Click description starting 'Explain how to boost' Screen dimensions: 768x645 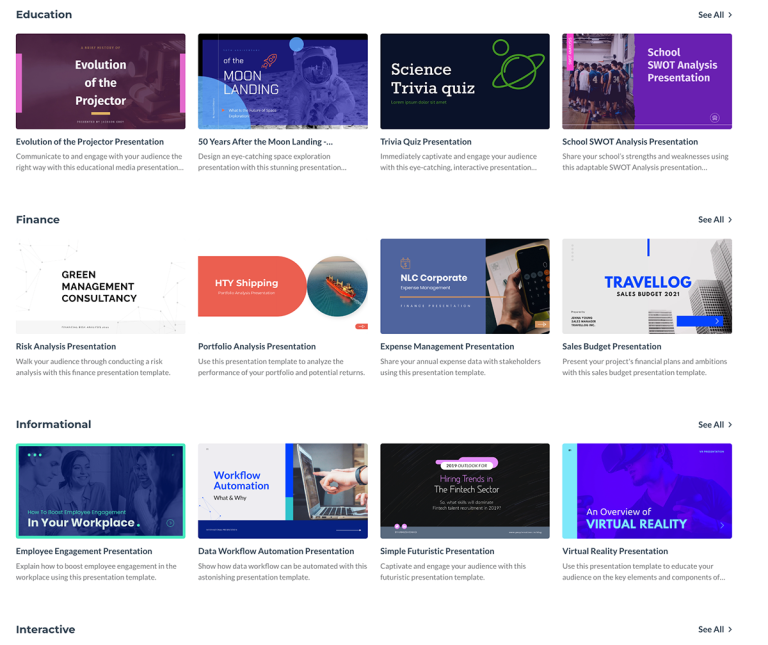(96, 572)
